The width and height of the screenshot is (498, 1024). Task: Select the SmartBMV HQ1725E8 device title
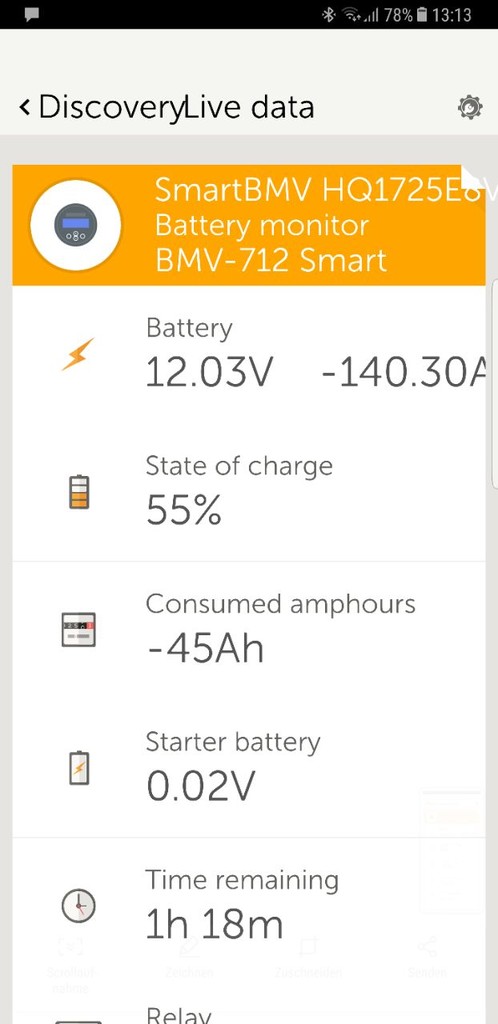[x=319, y=190]
